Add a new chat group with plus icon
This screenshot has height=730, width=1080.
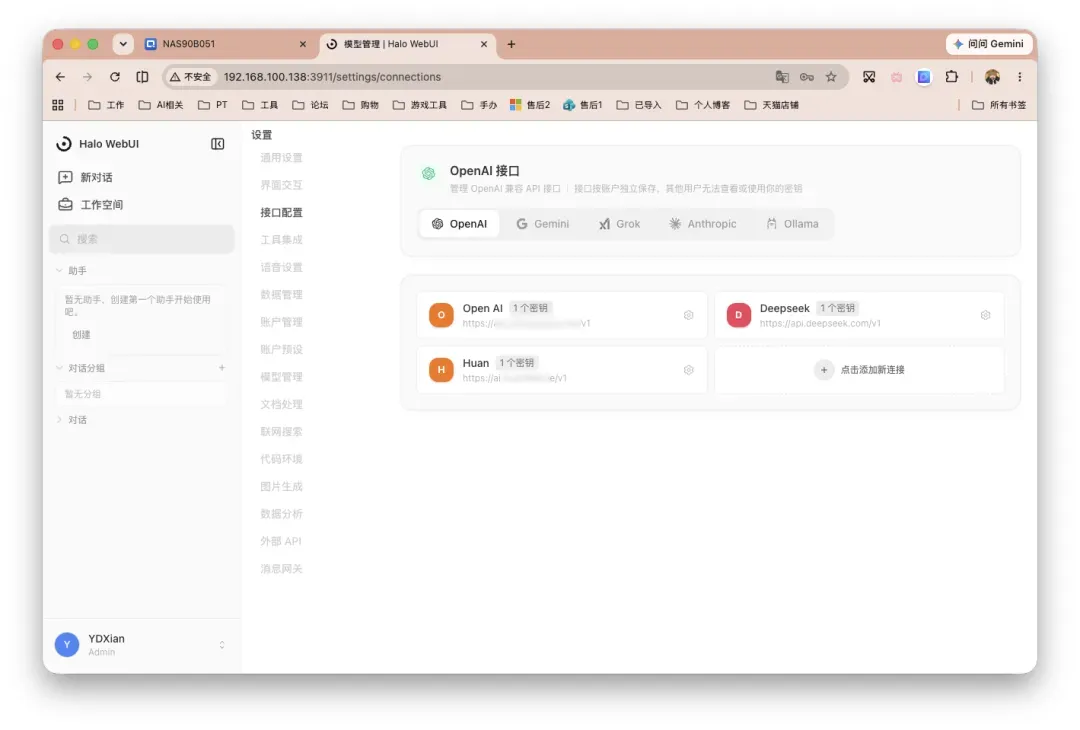[x=222, y=368]
